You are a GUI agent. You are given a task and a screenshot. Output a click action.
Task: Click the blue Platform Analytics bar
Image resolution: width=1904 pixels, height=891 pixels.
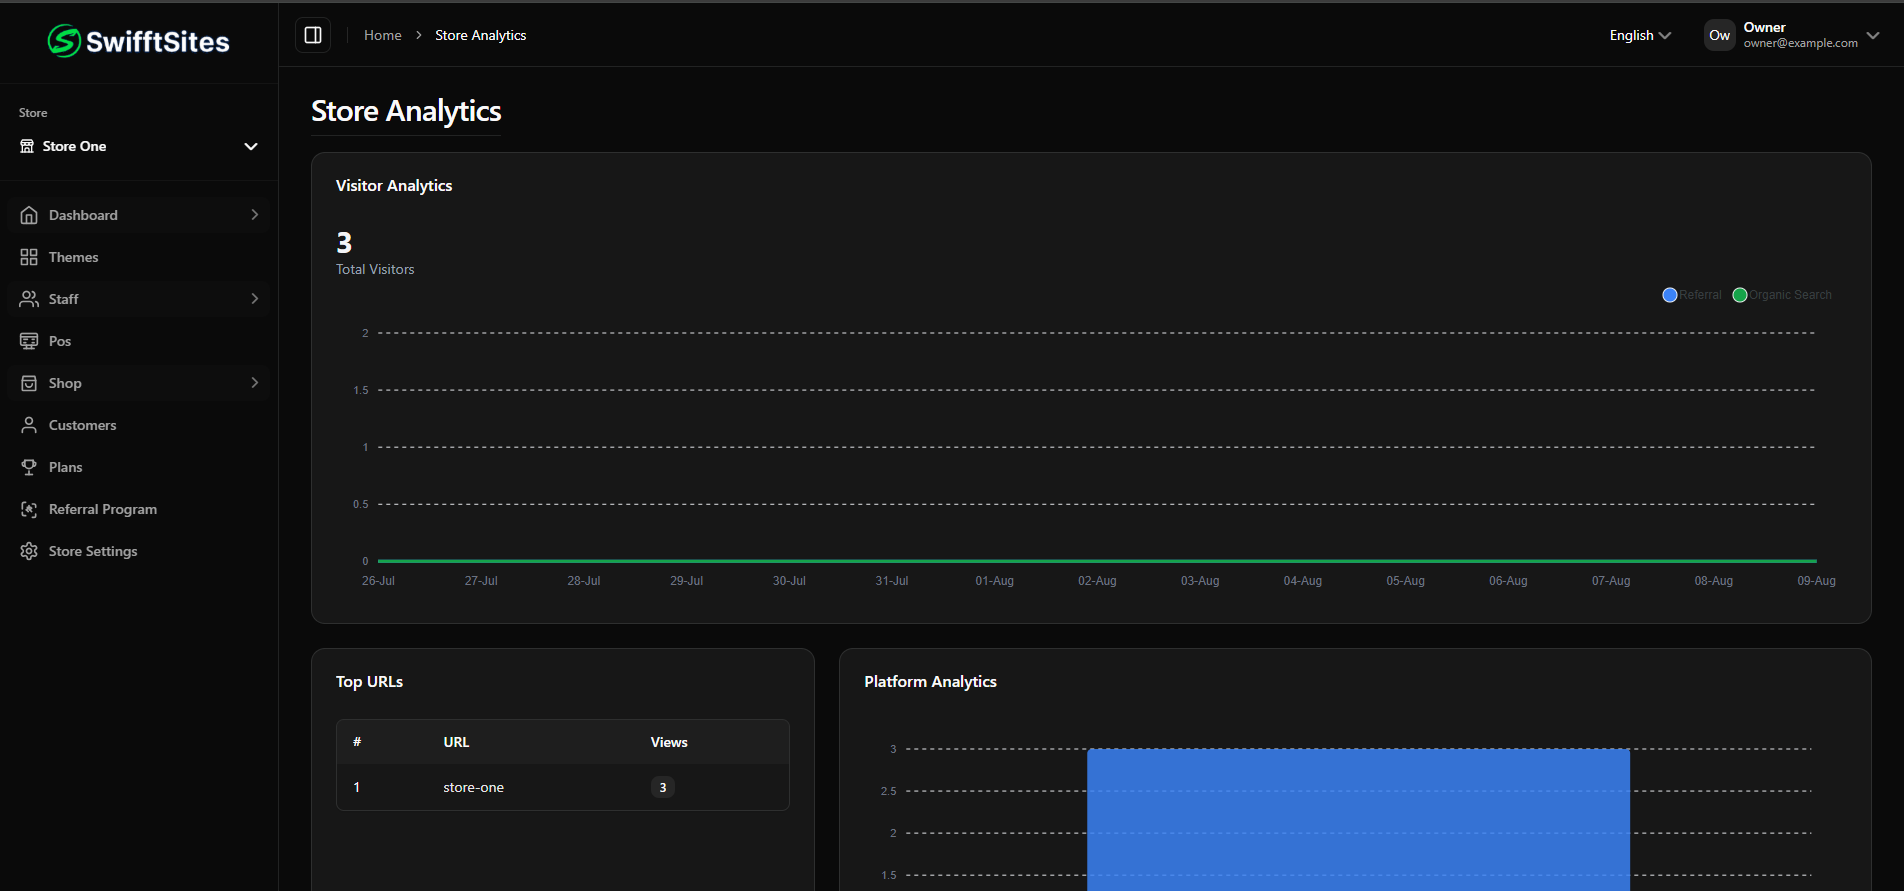pyautogui.click(x=1358, y=818)
